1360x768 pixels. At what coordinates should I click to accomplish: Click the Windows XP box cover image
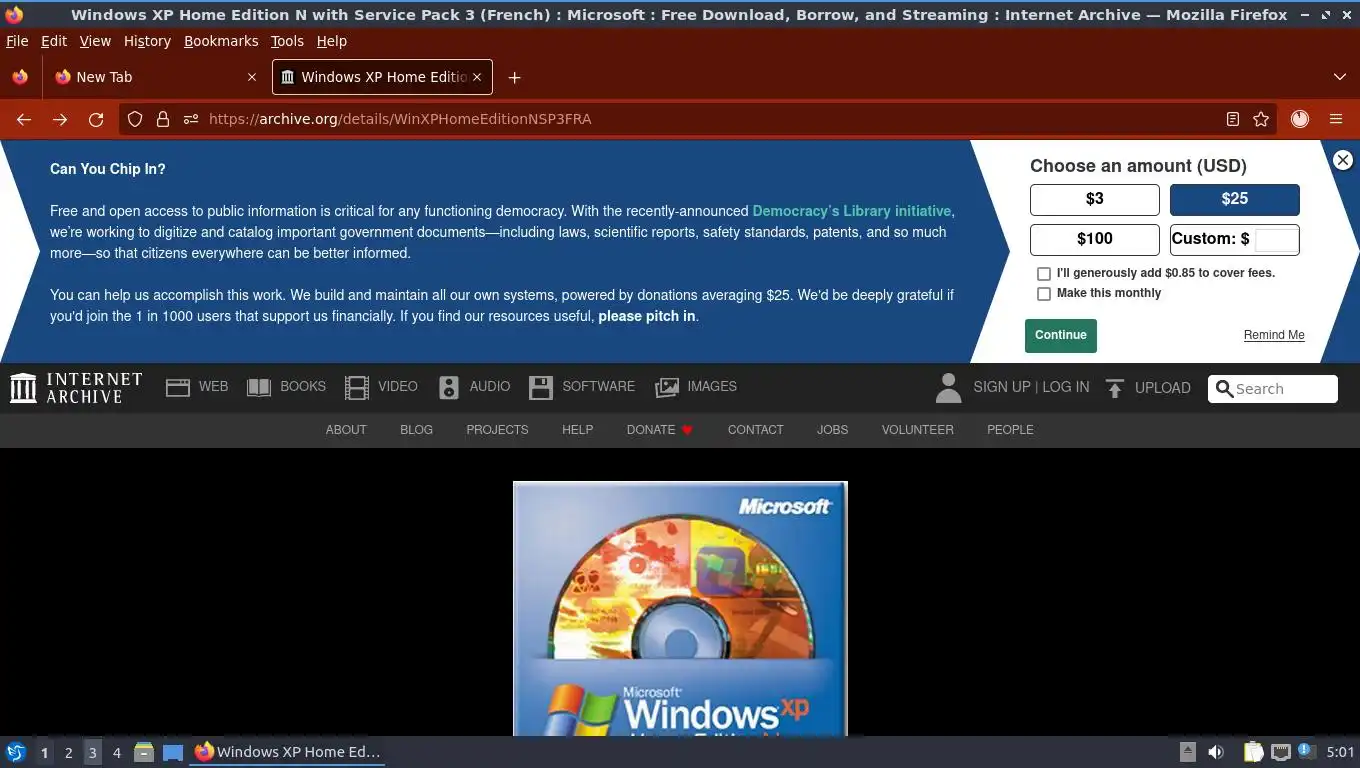tap(680, 609)
